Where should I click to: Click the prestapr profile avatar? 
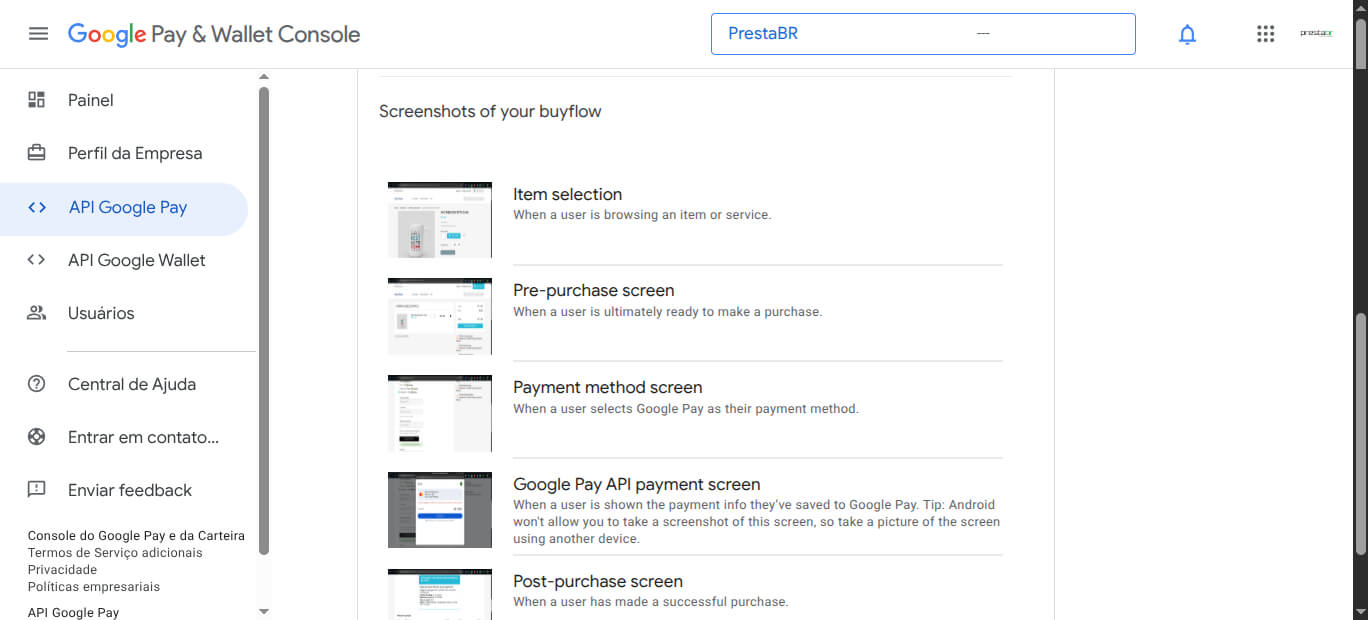point(1315,33)
